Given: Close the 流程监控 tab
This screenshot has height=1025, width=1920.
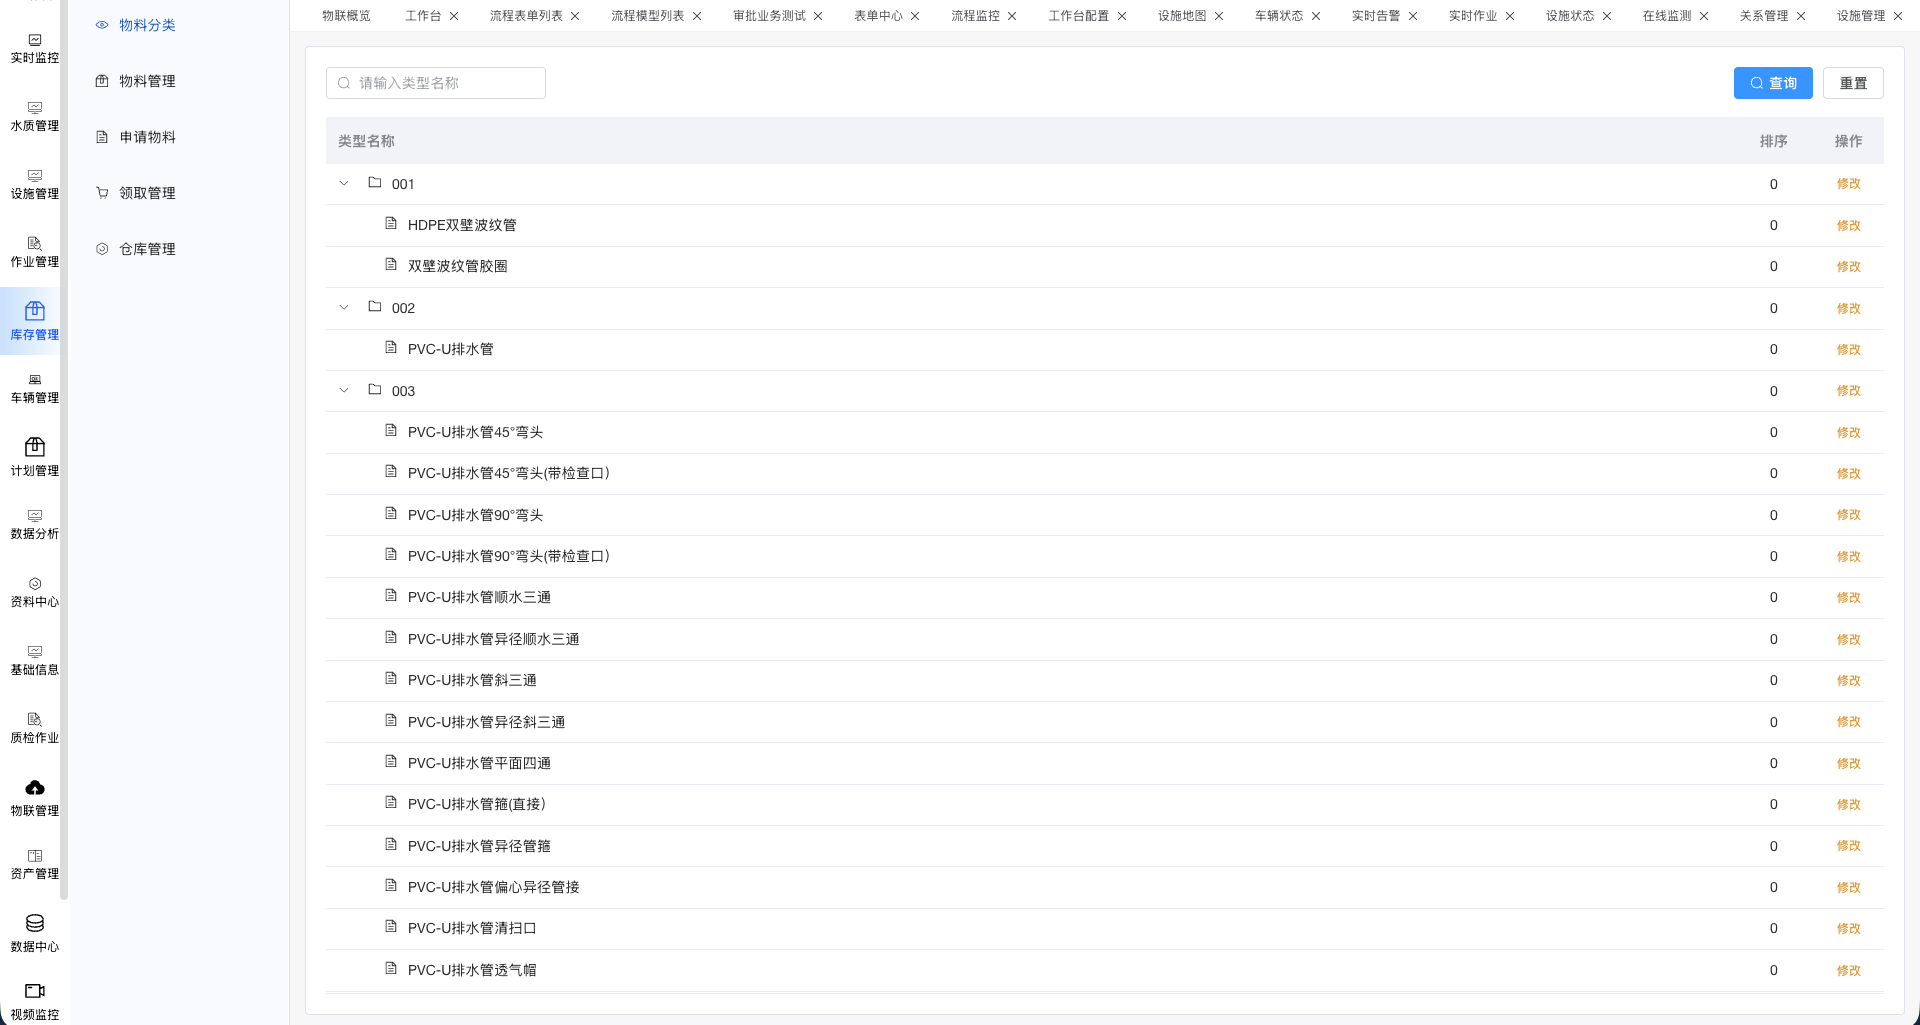Looking at the screenshot, I should (1012, 16).
